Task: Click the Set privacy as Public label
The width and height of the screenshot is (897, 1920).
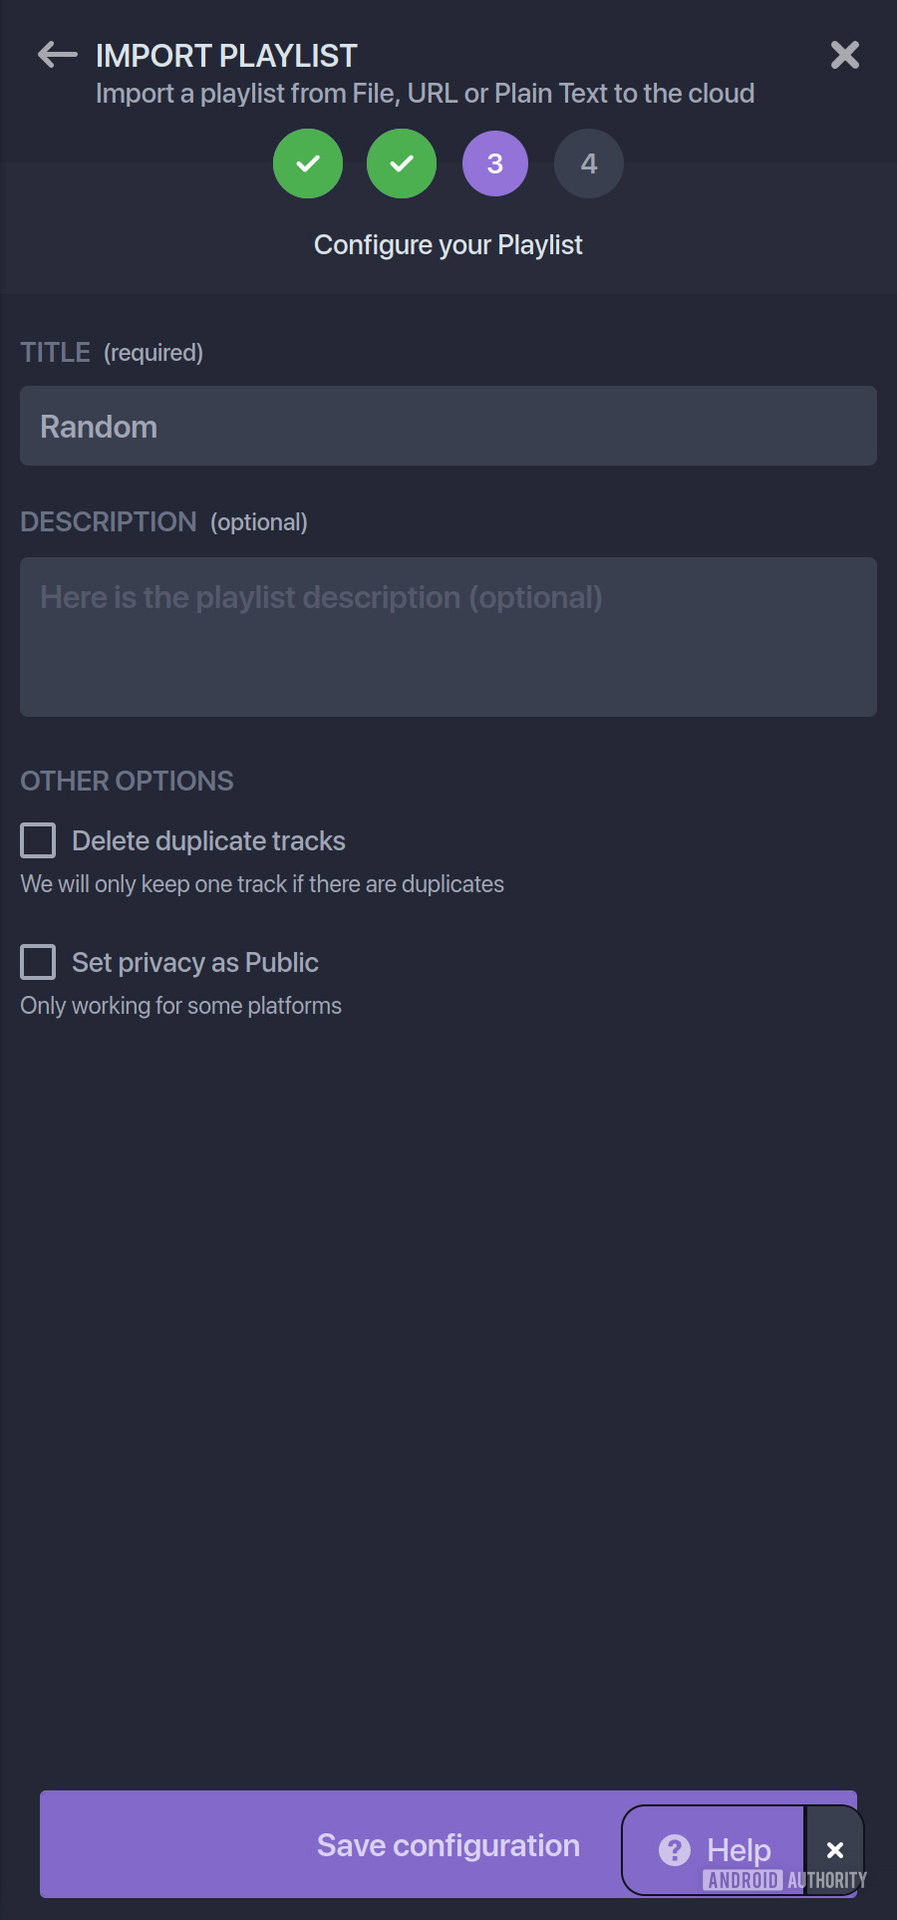Action: [x=195, y=962]
